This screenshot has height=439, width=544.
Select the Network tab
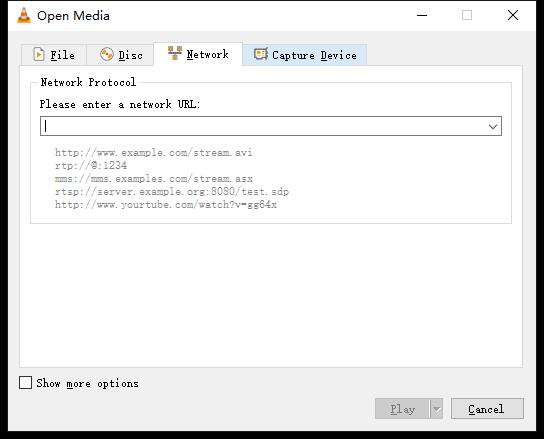pos(198,54)
